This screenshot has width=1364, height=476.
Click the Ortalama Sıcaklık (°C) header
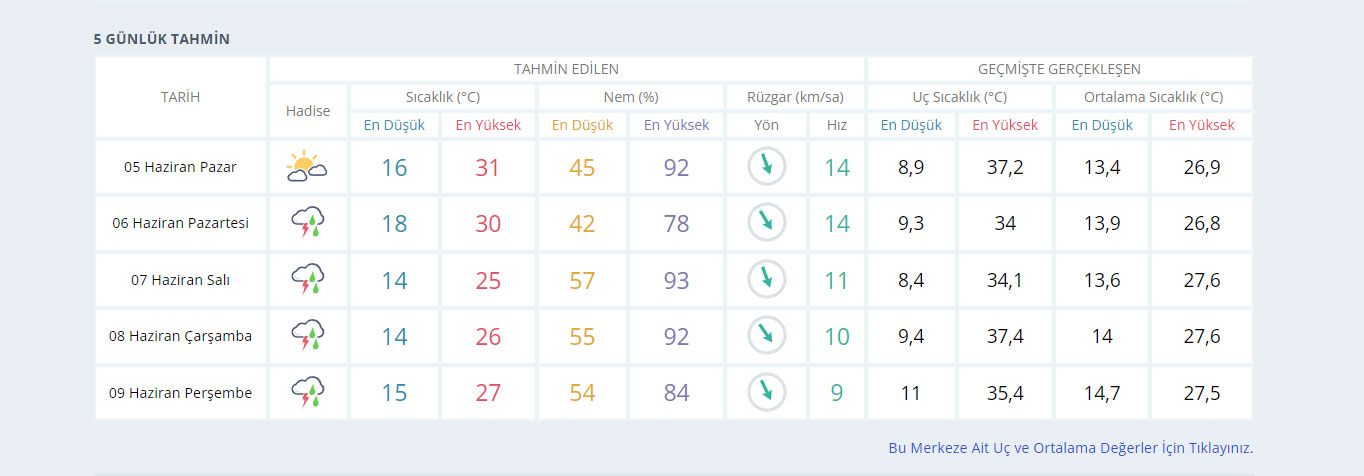coord(1153,97)
